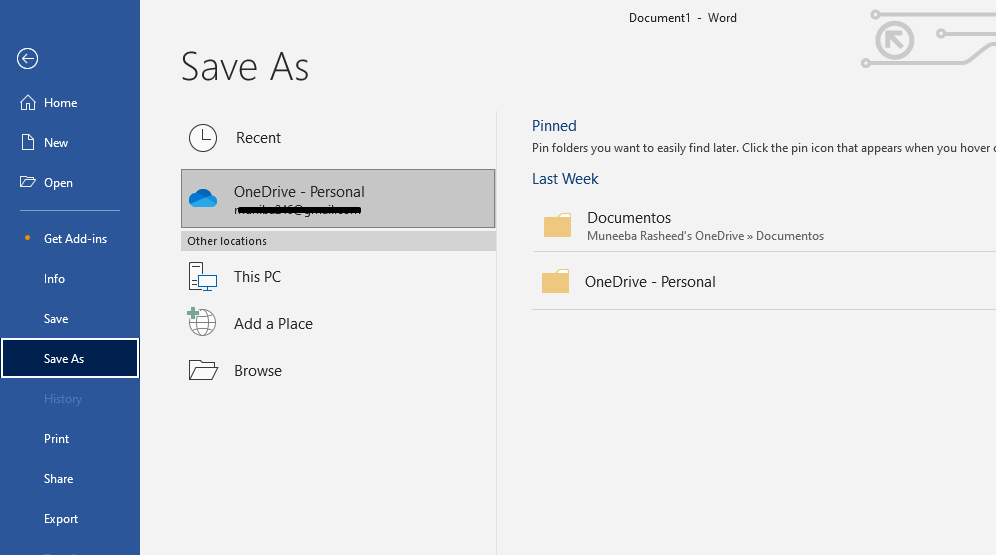The width and height of the screenshot is (996, 555).
Task: Click the back arrow icon
Action: coord(28,59)
